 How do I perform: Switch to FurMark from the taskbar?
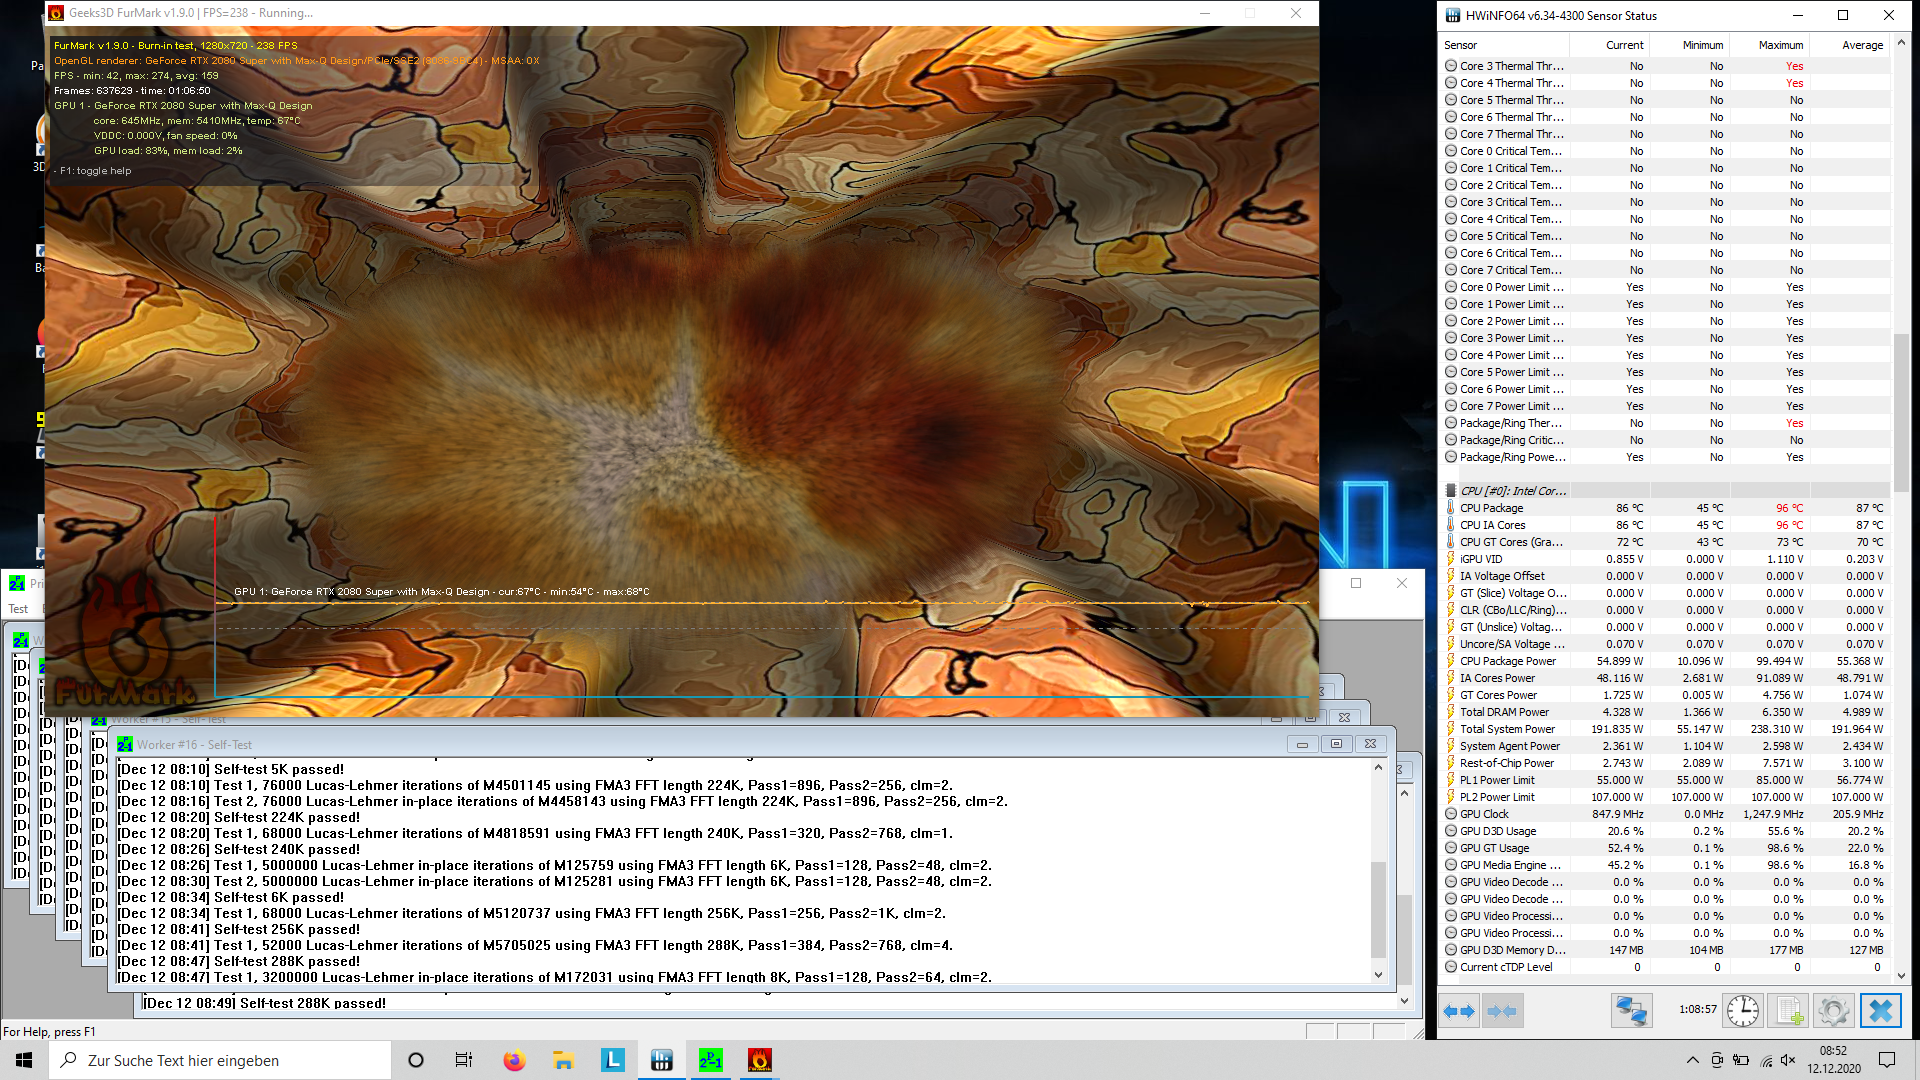[759, 1060]
